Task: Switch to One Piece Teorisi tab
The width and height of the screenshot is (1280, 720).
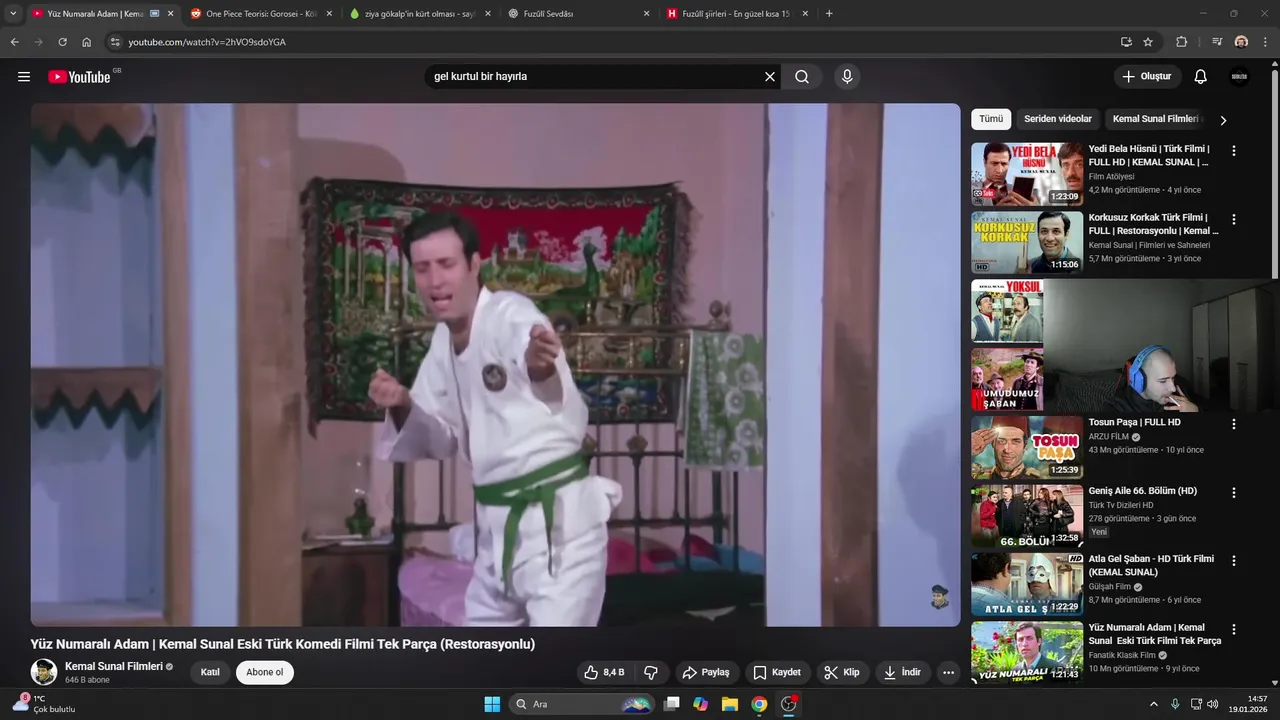Action: [x=262, y=14]
